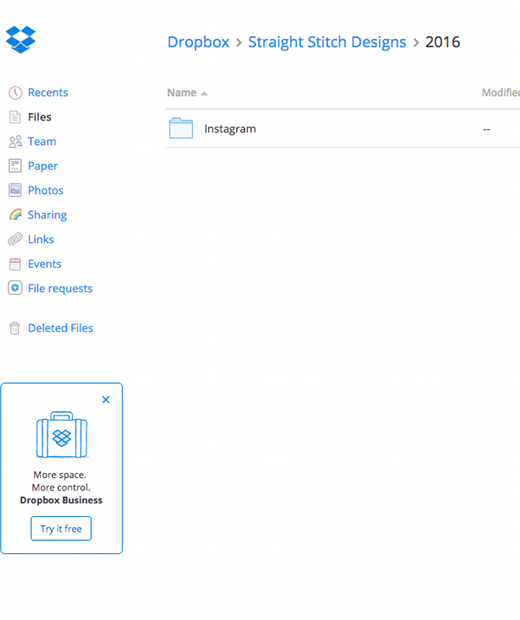520x620 pixels.
Task: Click the Name sort arrow
Action: [204, 94]
